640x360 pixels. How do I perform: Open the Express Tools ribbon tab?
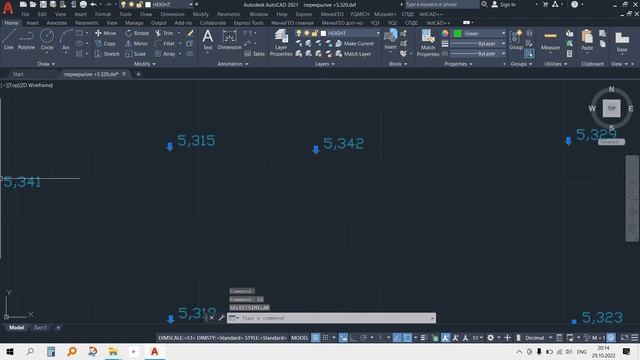pos(249,23)
